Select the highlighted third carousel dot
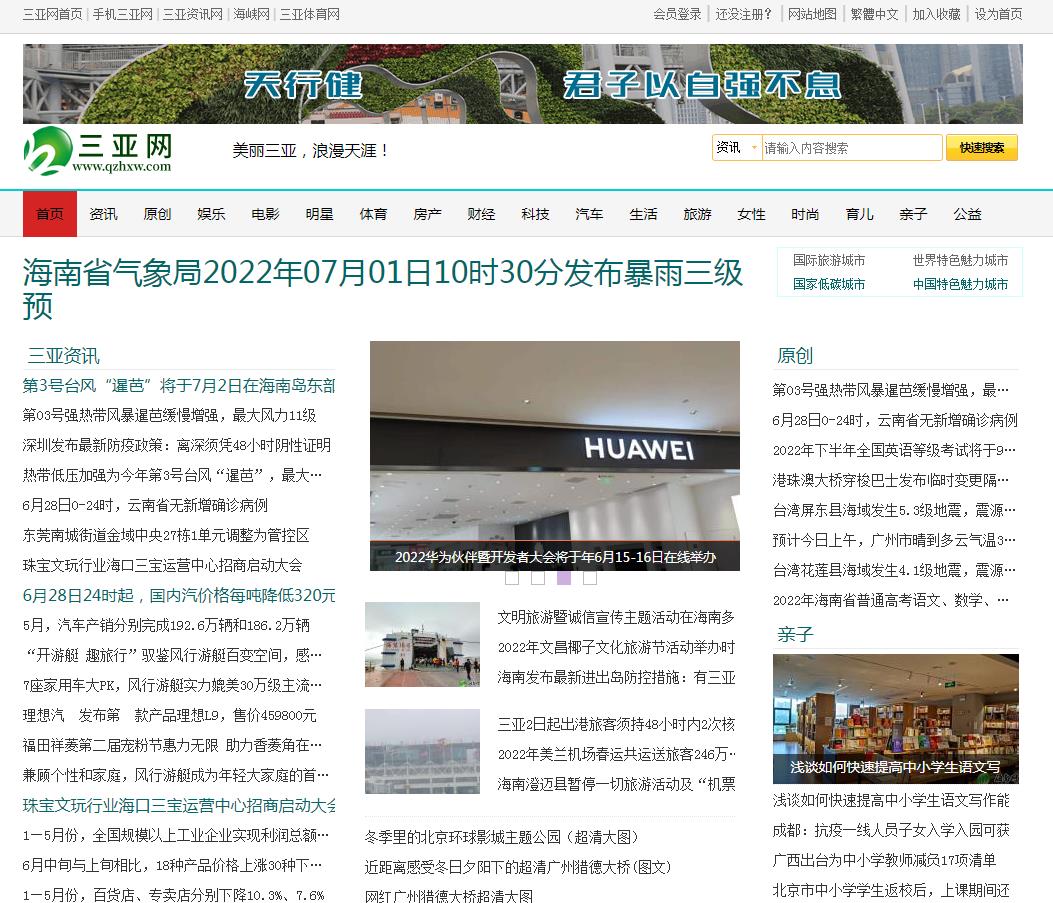This screenshot has height=903, width=1053. pyautogui.click(x=564, y=577)
